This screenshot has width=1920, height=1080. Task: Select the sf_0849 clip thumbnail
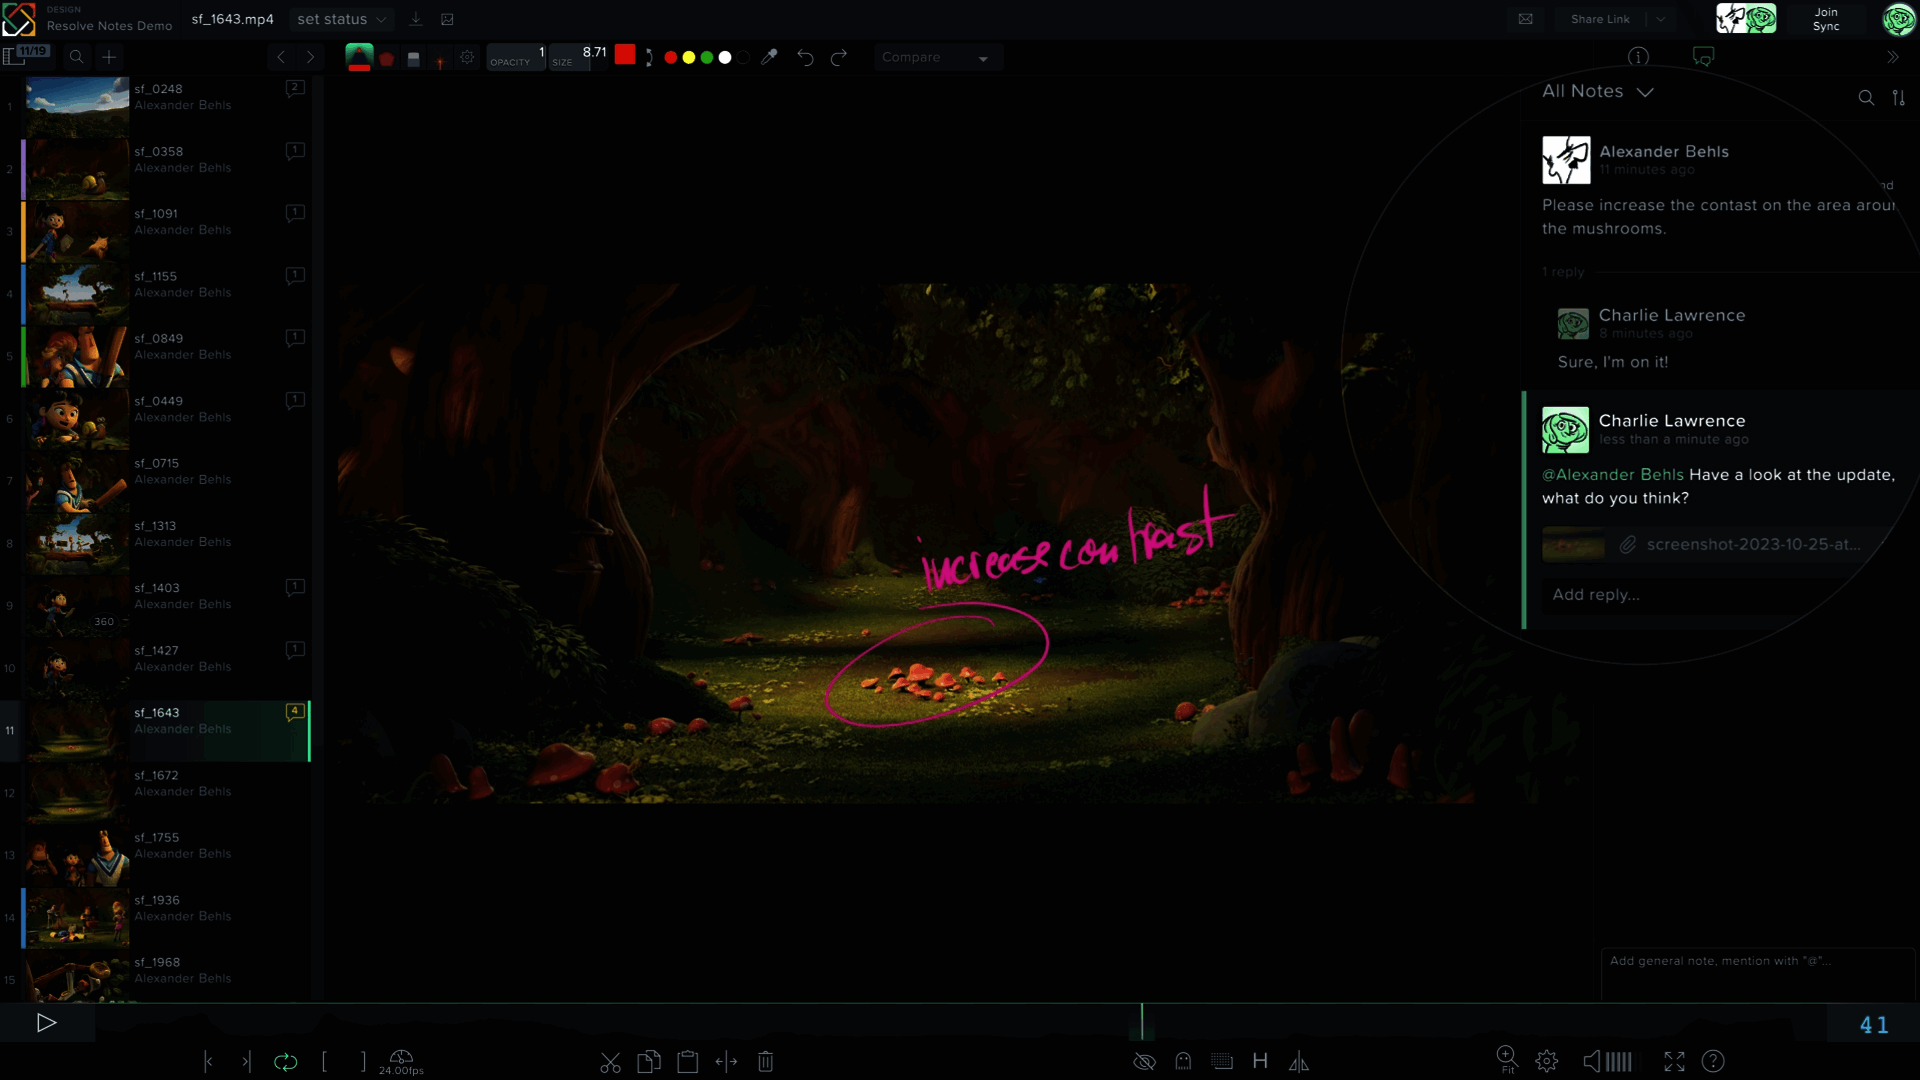(77, 356)
